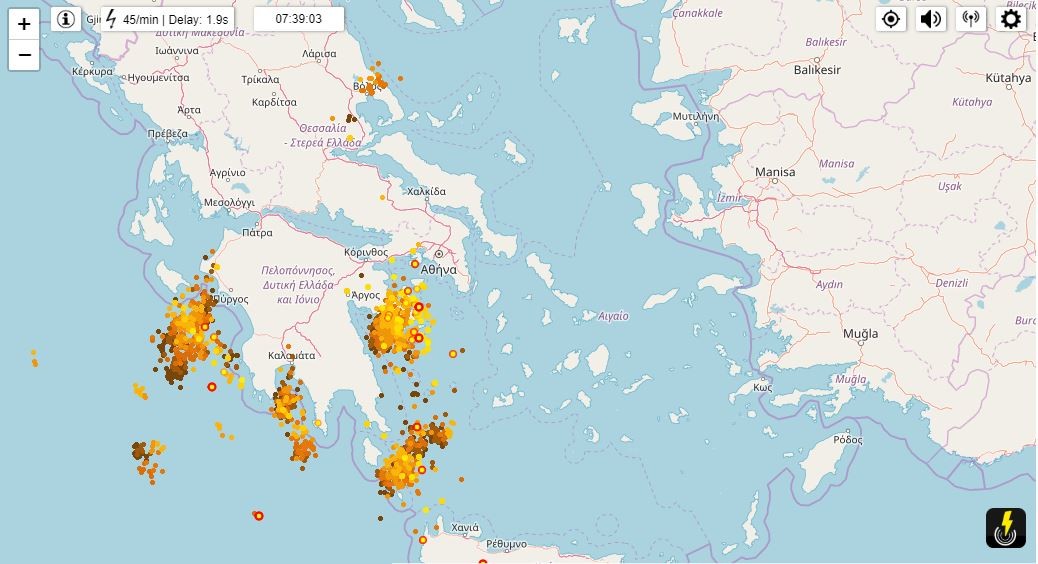The width and height of the screenshot is (1038, 564).
Task: Click the Μεσολόγγι label
Action: point(229,203)
